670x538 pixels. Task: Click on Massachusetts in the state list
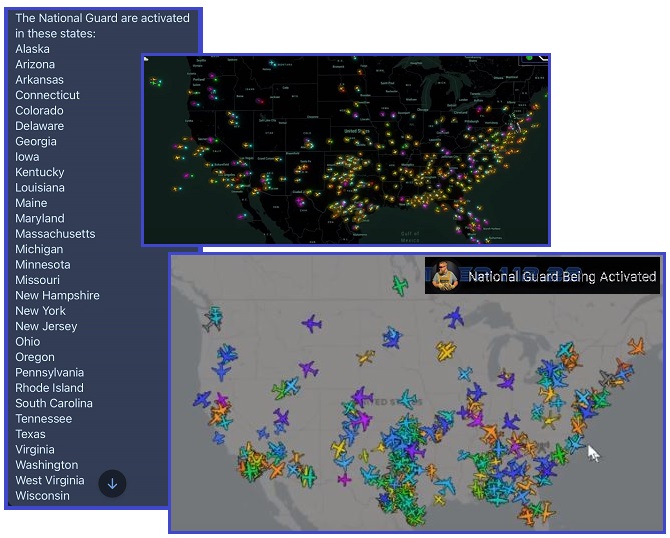(x=55, y=234)
